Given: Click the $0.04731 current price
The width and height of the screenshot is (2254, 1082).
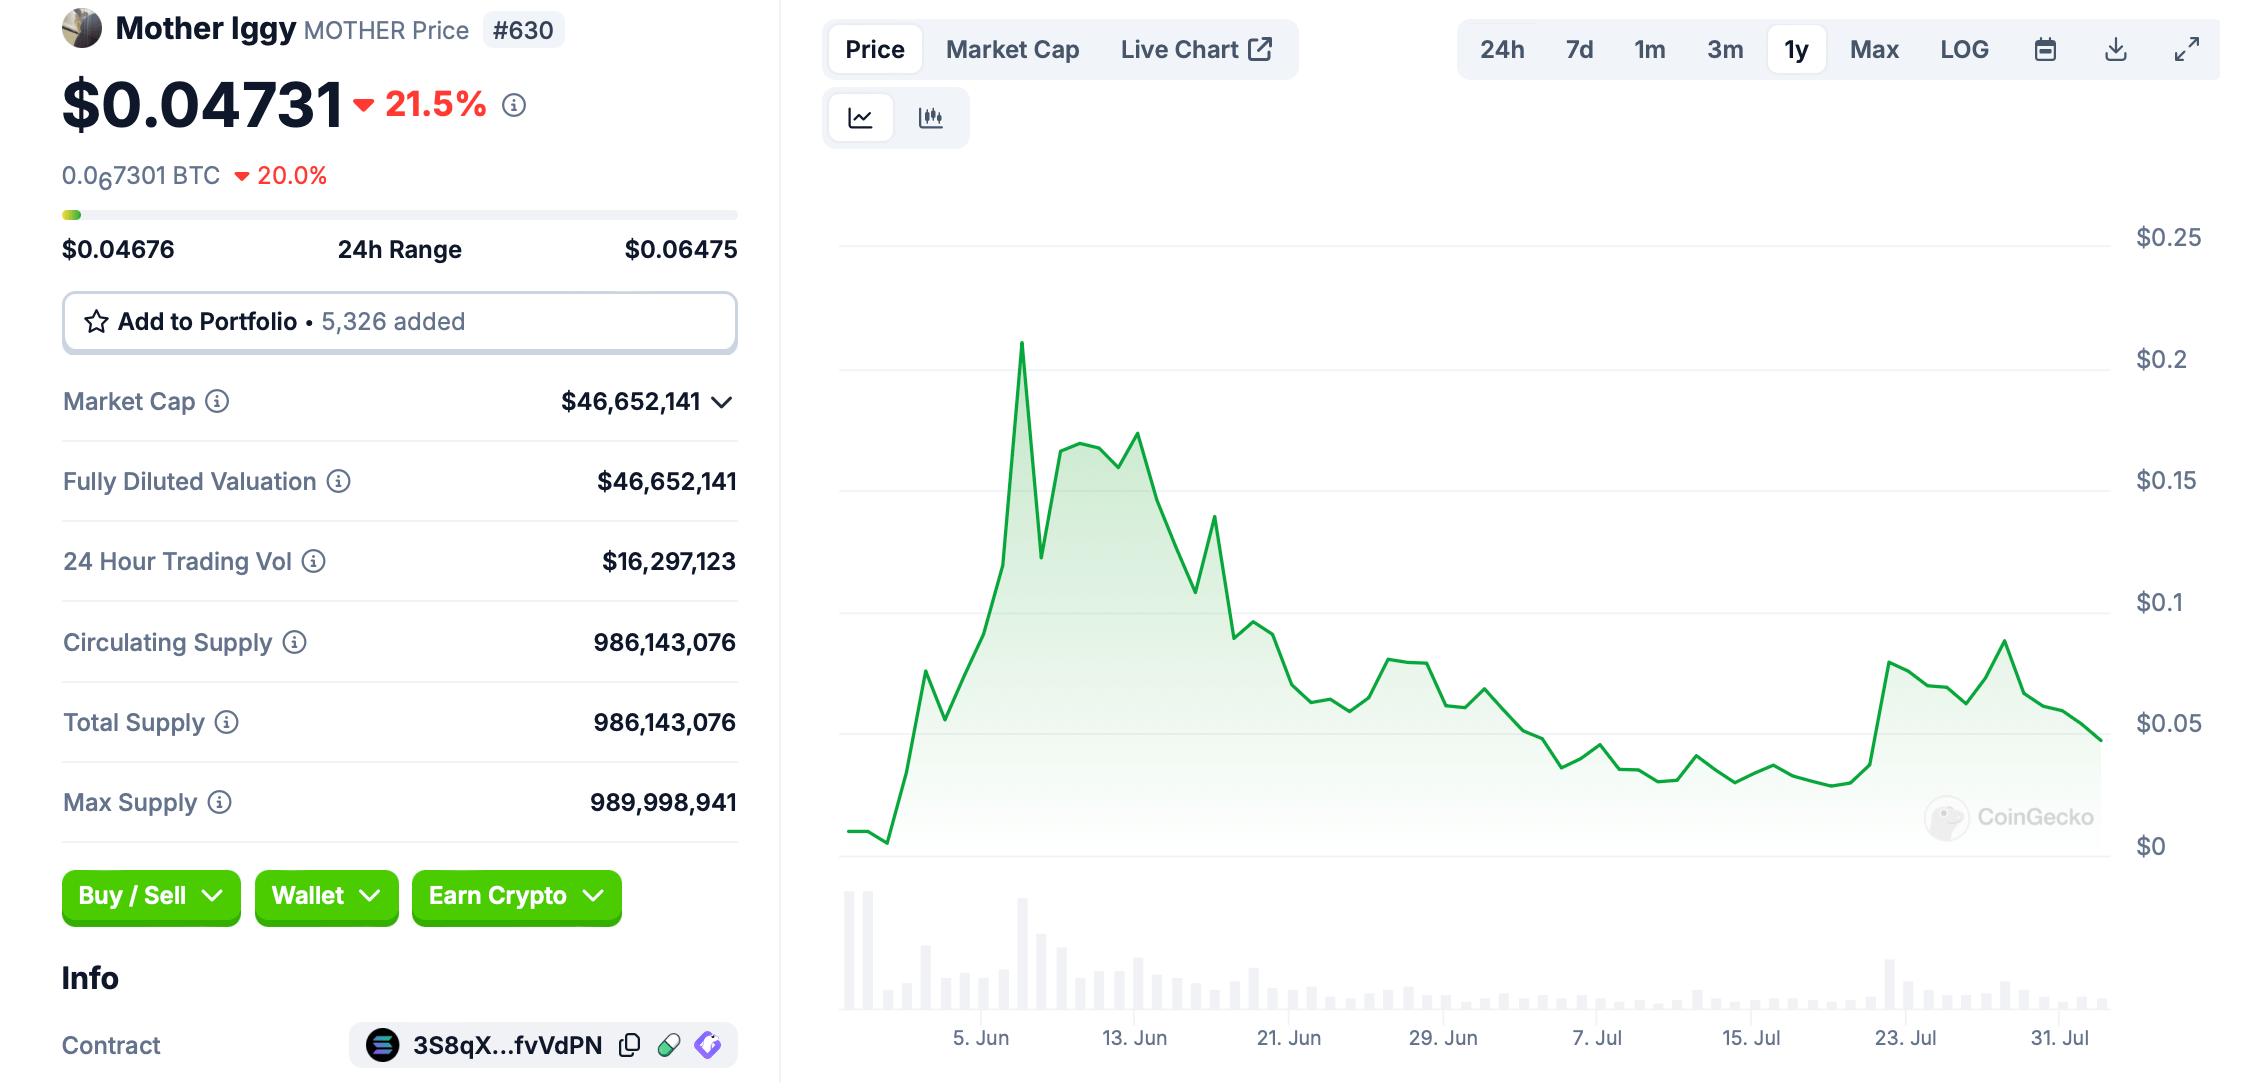Looking at the screenshot, I should (202, 104).
